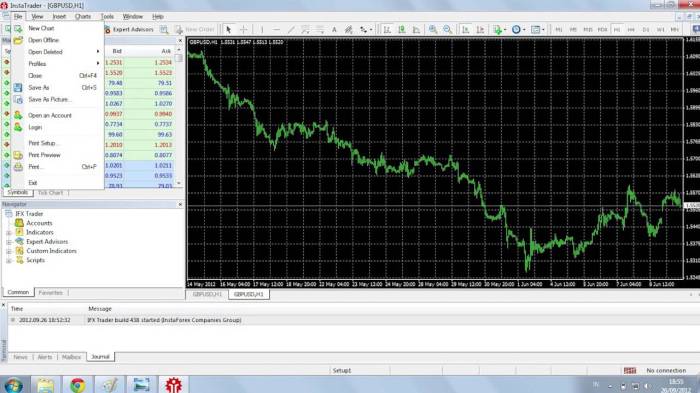Open the Window menu

pyautogui.click(x=133, y=17)
